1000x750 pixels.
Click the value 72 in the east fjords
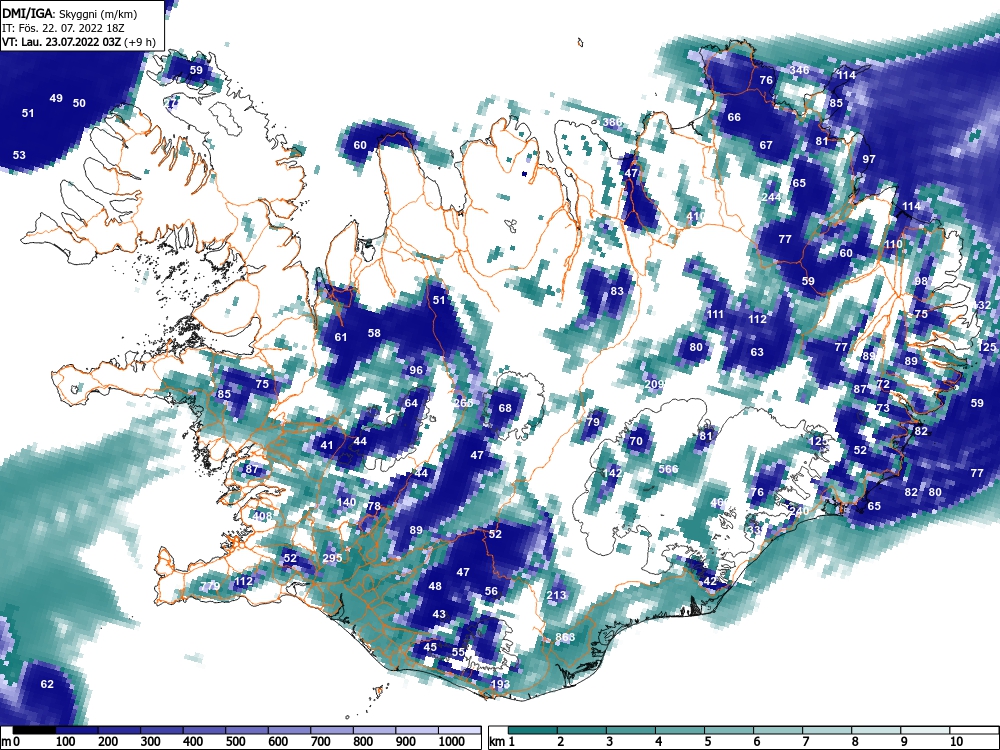(x=883, y=385)
